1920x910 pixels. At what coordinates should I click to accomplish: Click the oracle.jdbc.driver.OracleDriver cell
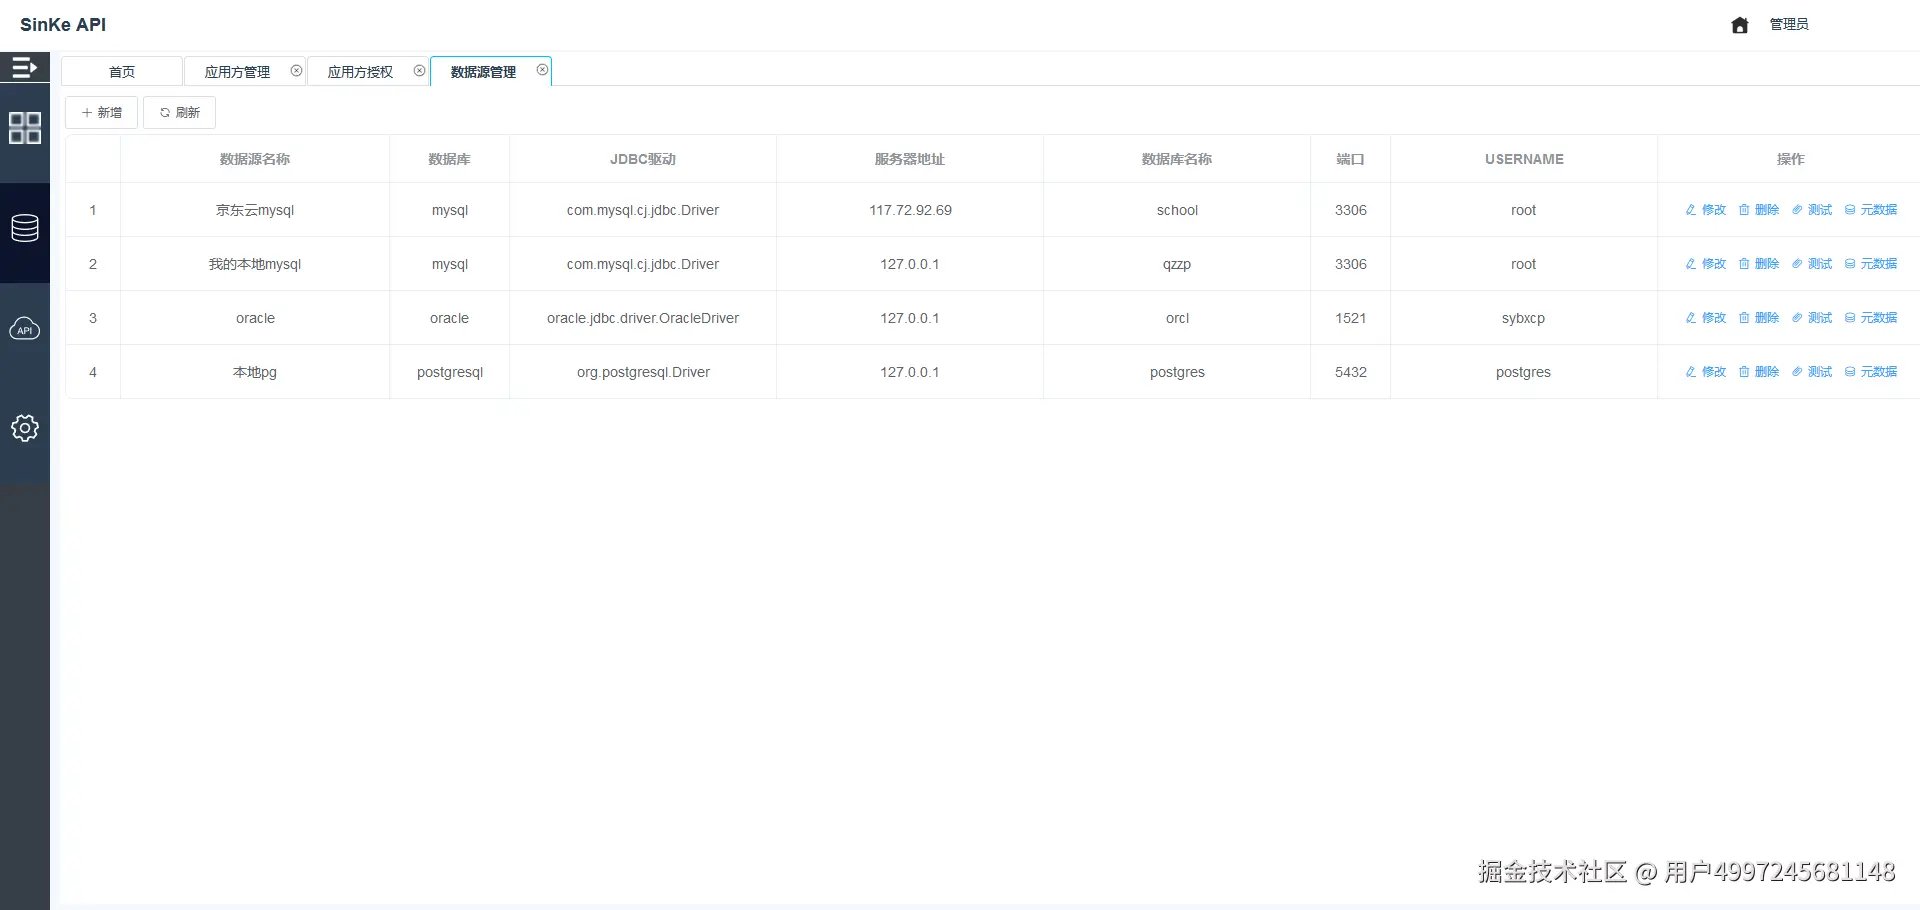click(643, 318)
